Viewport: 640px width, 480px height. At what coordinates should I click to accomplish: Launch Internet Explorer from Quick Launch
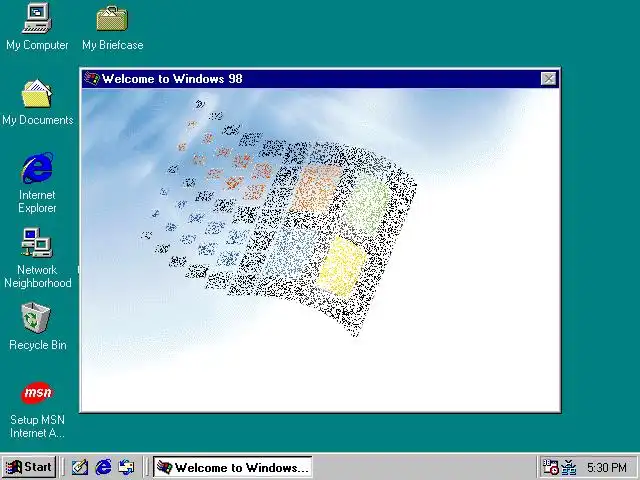click(x=103, y=467)
